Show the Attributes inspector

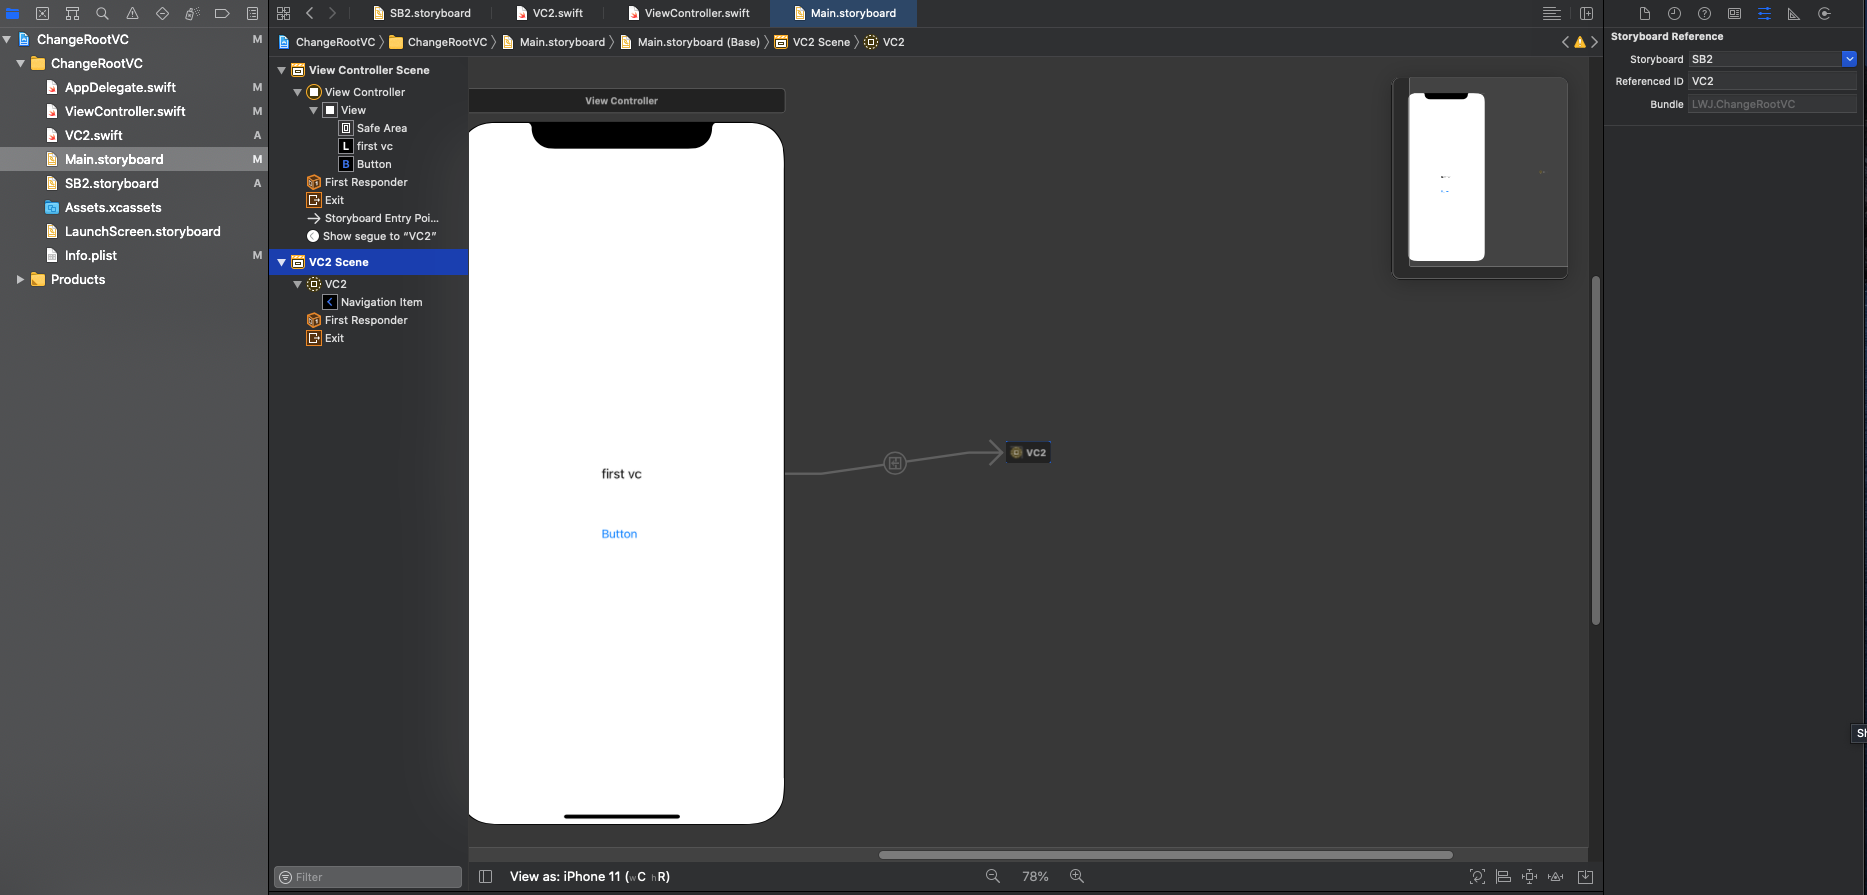click(1764, 13)
